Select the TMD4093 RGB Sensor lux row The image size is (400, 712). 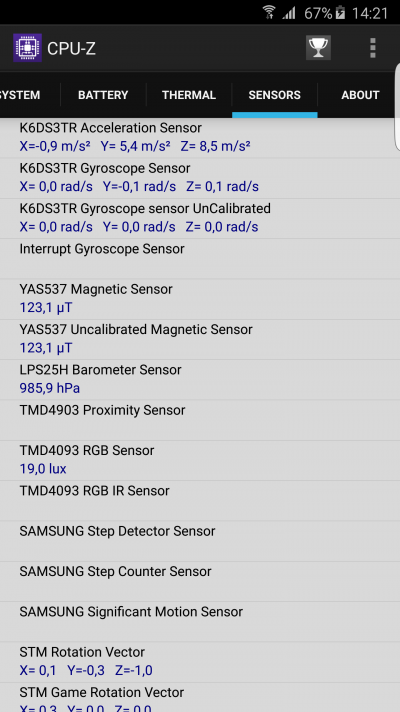(x=200, y=460)
